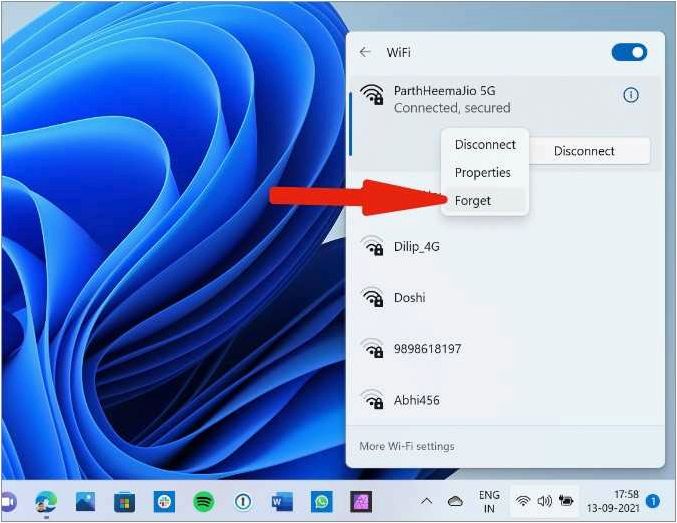Click the volume speaker tray icon
This screenshot has height=523, width=677.
click(x=544, y=501)
